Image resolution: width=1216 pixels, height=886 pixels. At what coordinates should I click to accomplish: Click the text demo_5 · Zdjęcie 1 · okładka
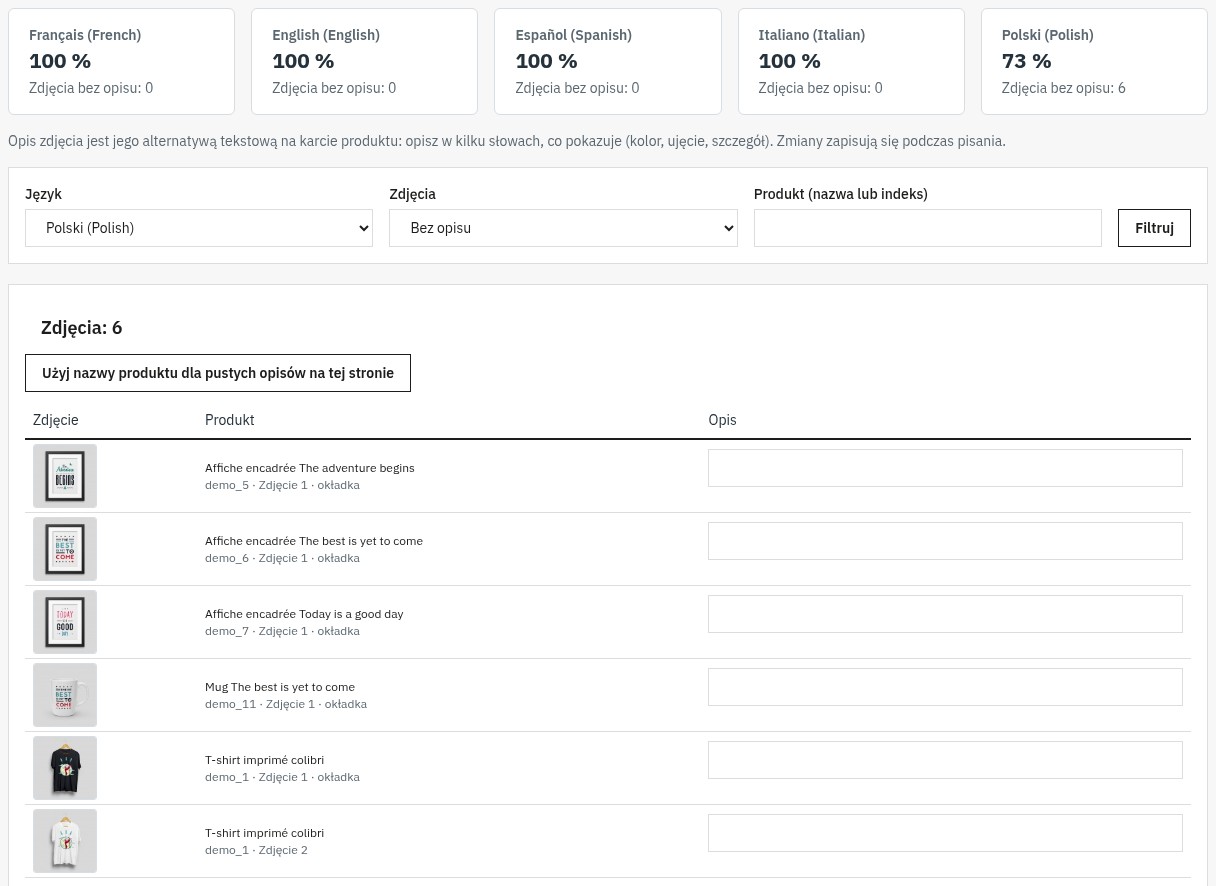click(x=282, y=485)
